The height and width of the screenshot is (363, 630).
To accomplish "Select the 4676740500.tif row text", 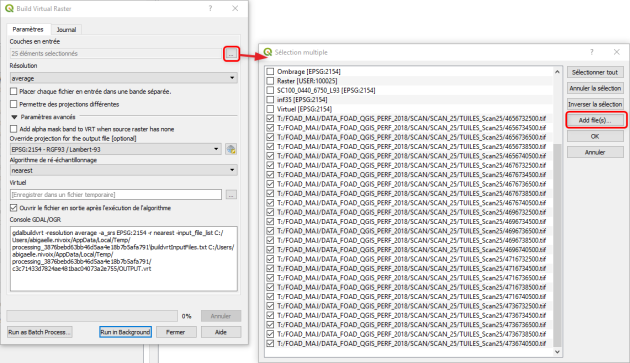I will (x=411, y=203).
